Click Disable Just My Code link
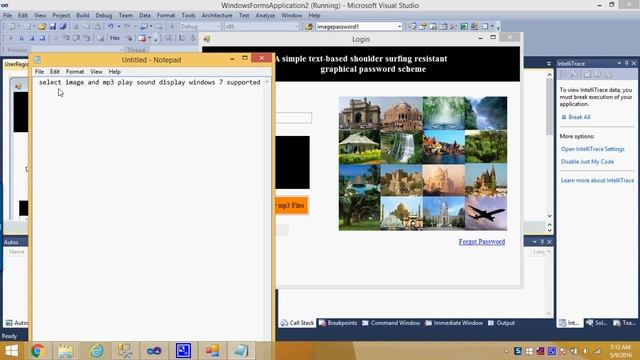Viewport: 640px width, 360px height. click(x=587, y=162)
